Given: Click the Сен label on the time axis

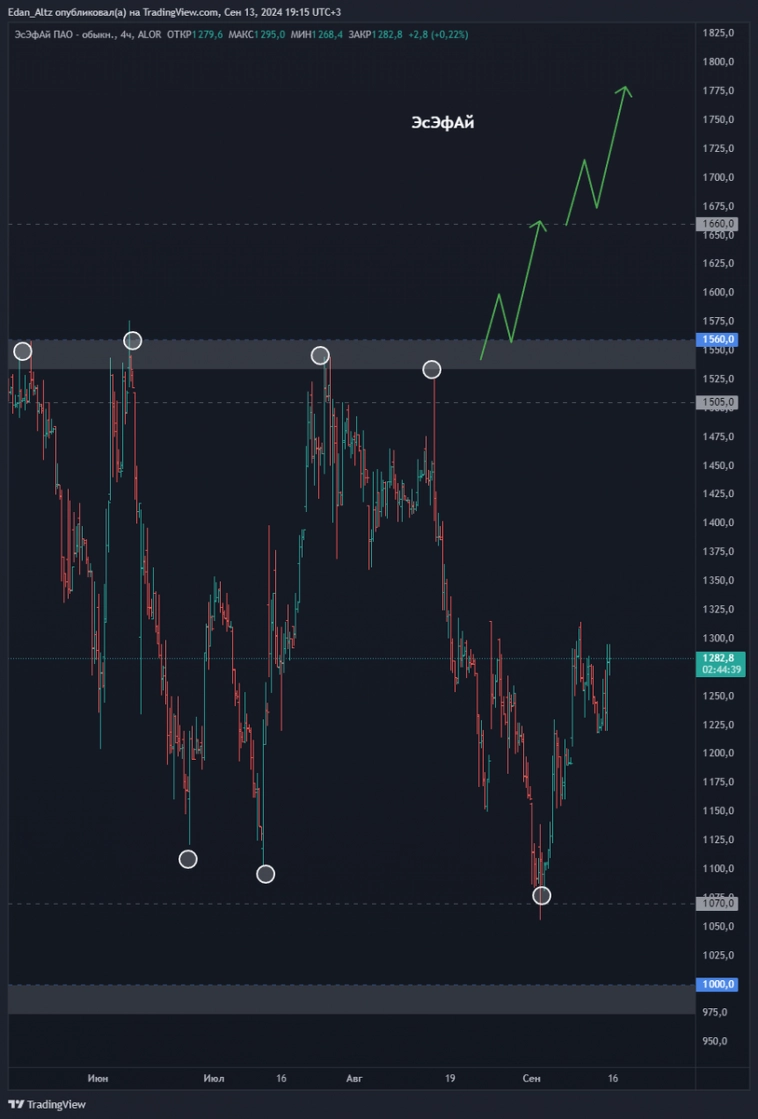Looking at the screenshot, I should tap(531, 1079).
